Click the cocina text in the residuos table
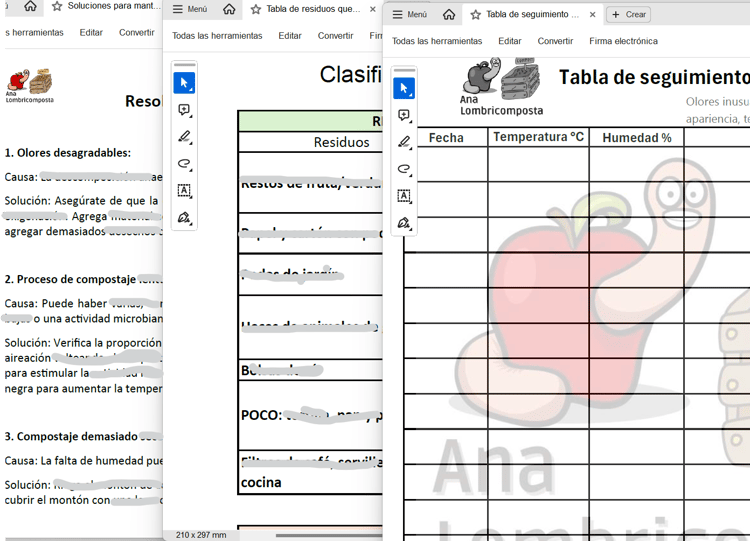This screenshot has width=750, height=541. pyautogui.click(x=261, y=482)
